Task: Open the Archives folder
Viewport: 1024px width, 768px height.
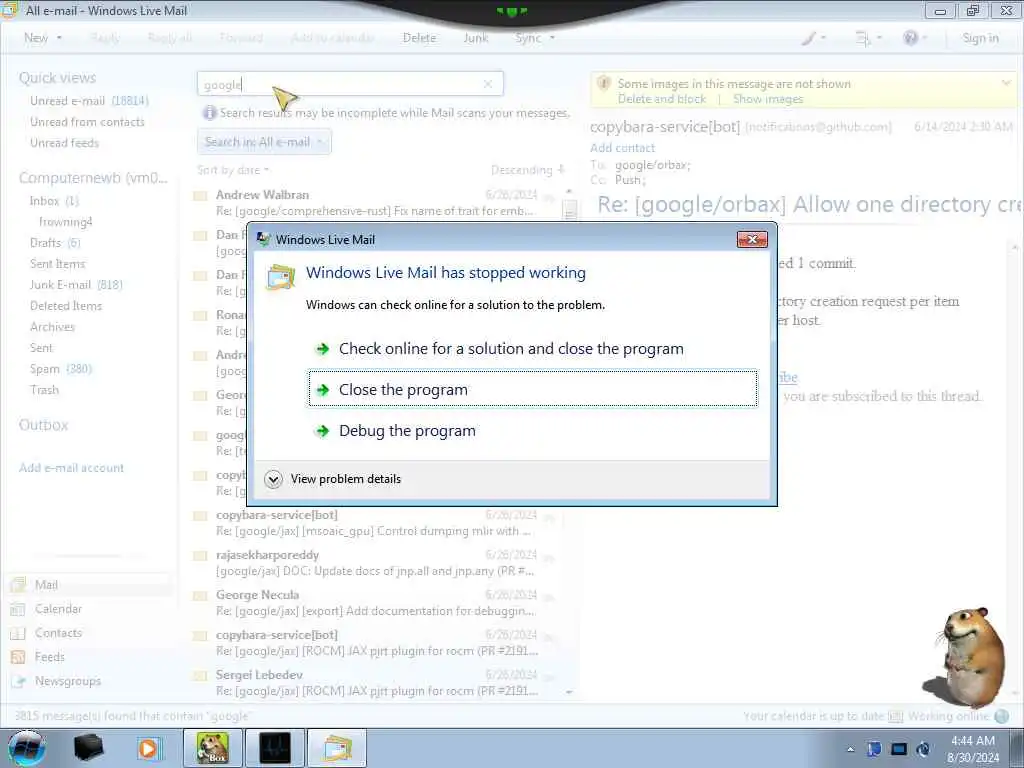Action: 52,327
